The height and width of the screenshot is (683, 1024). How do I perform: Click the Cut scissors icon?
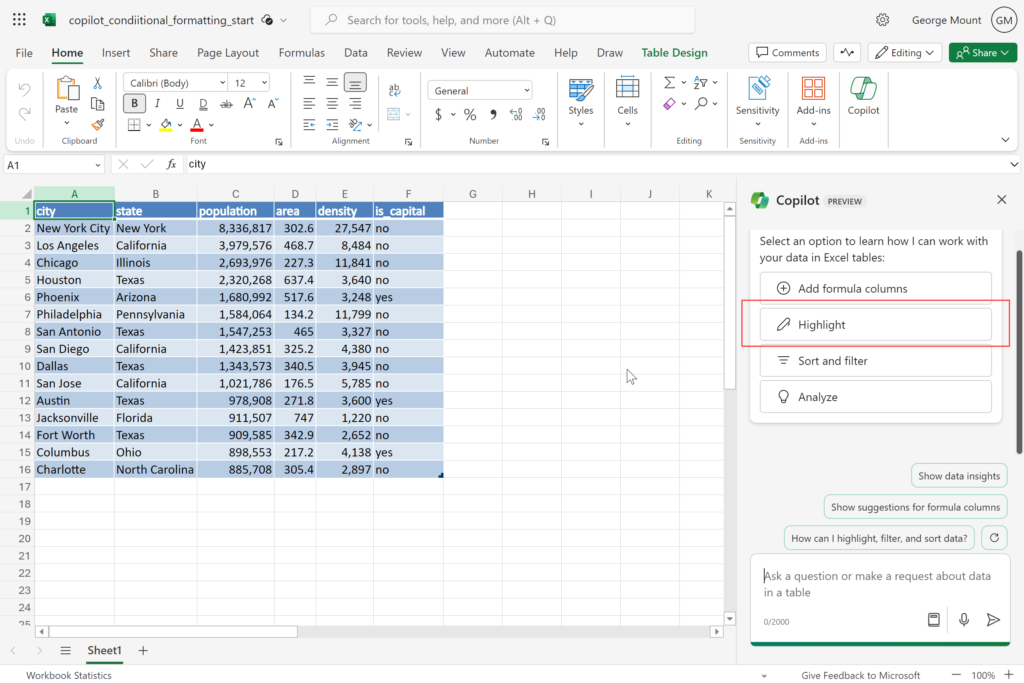(97, 83)
